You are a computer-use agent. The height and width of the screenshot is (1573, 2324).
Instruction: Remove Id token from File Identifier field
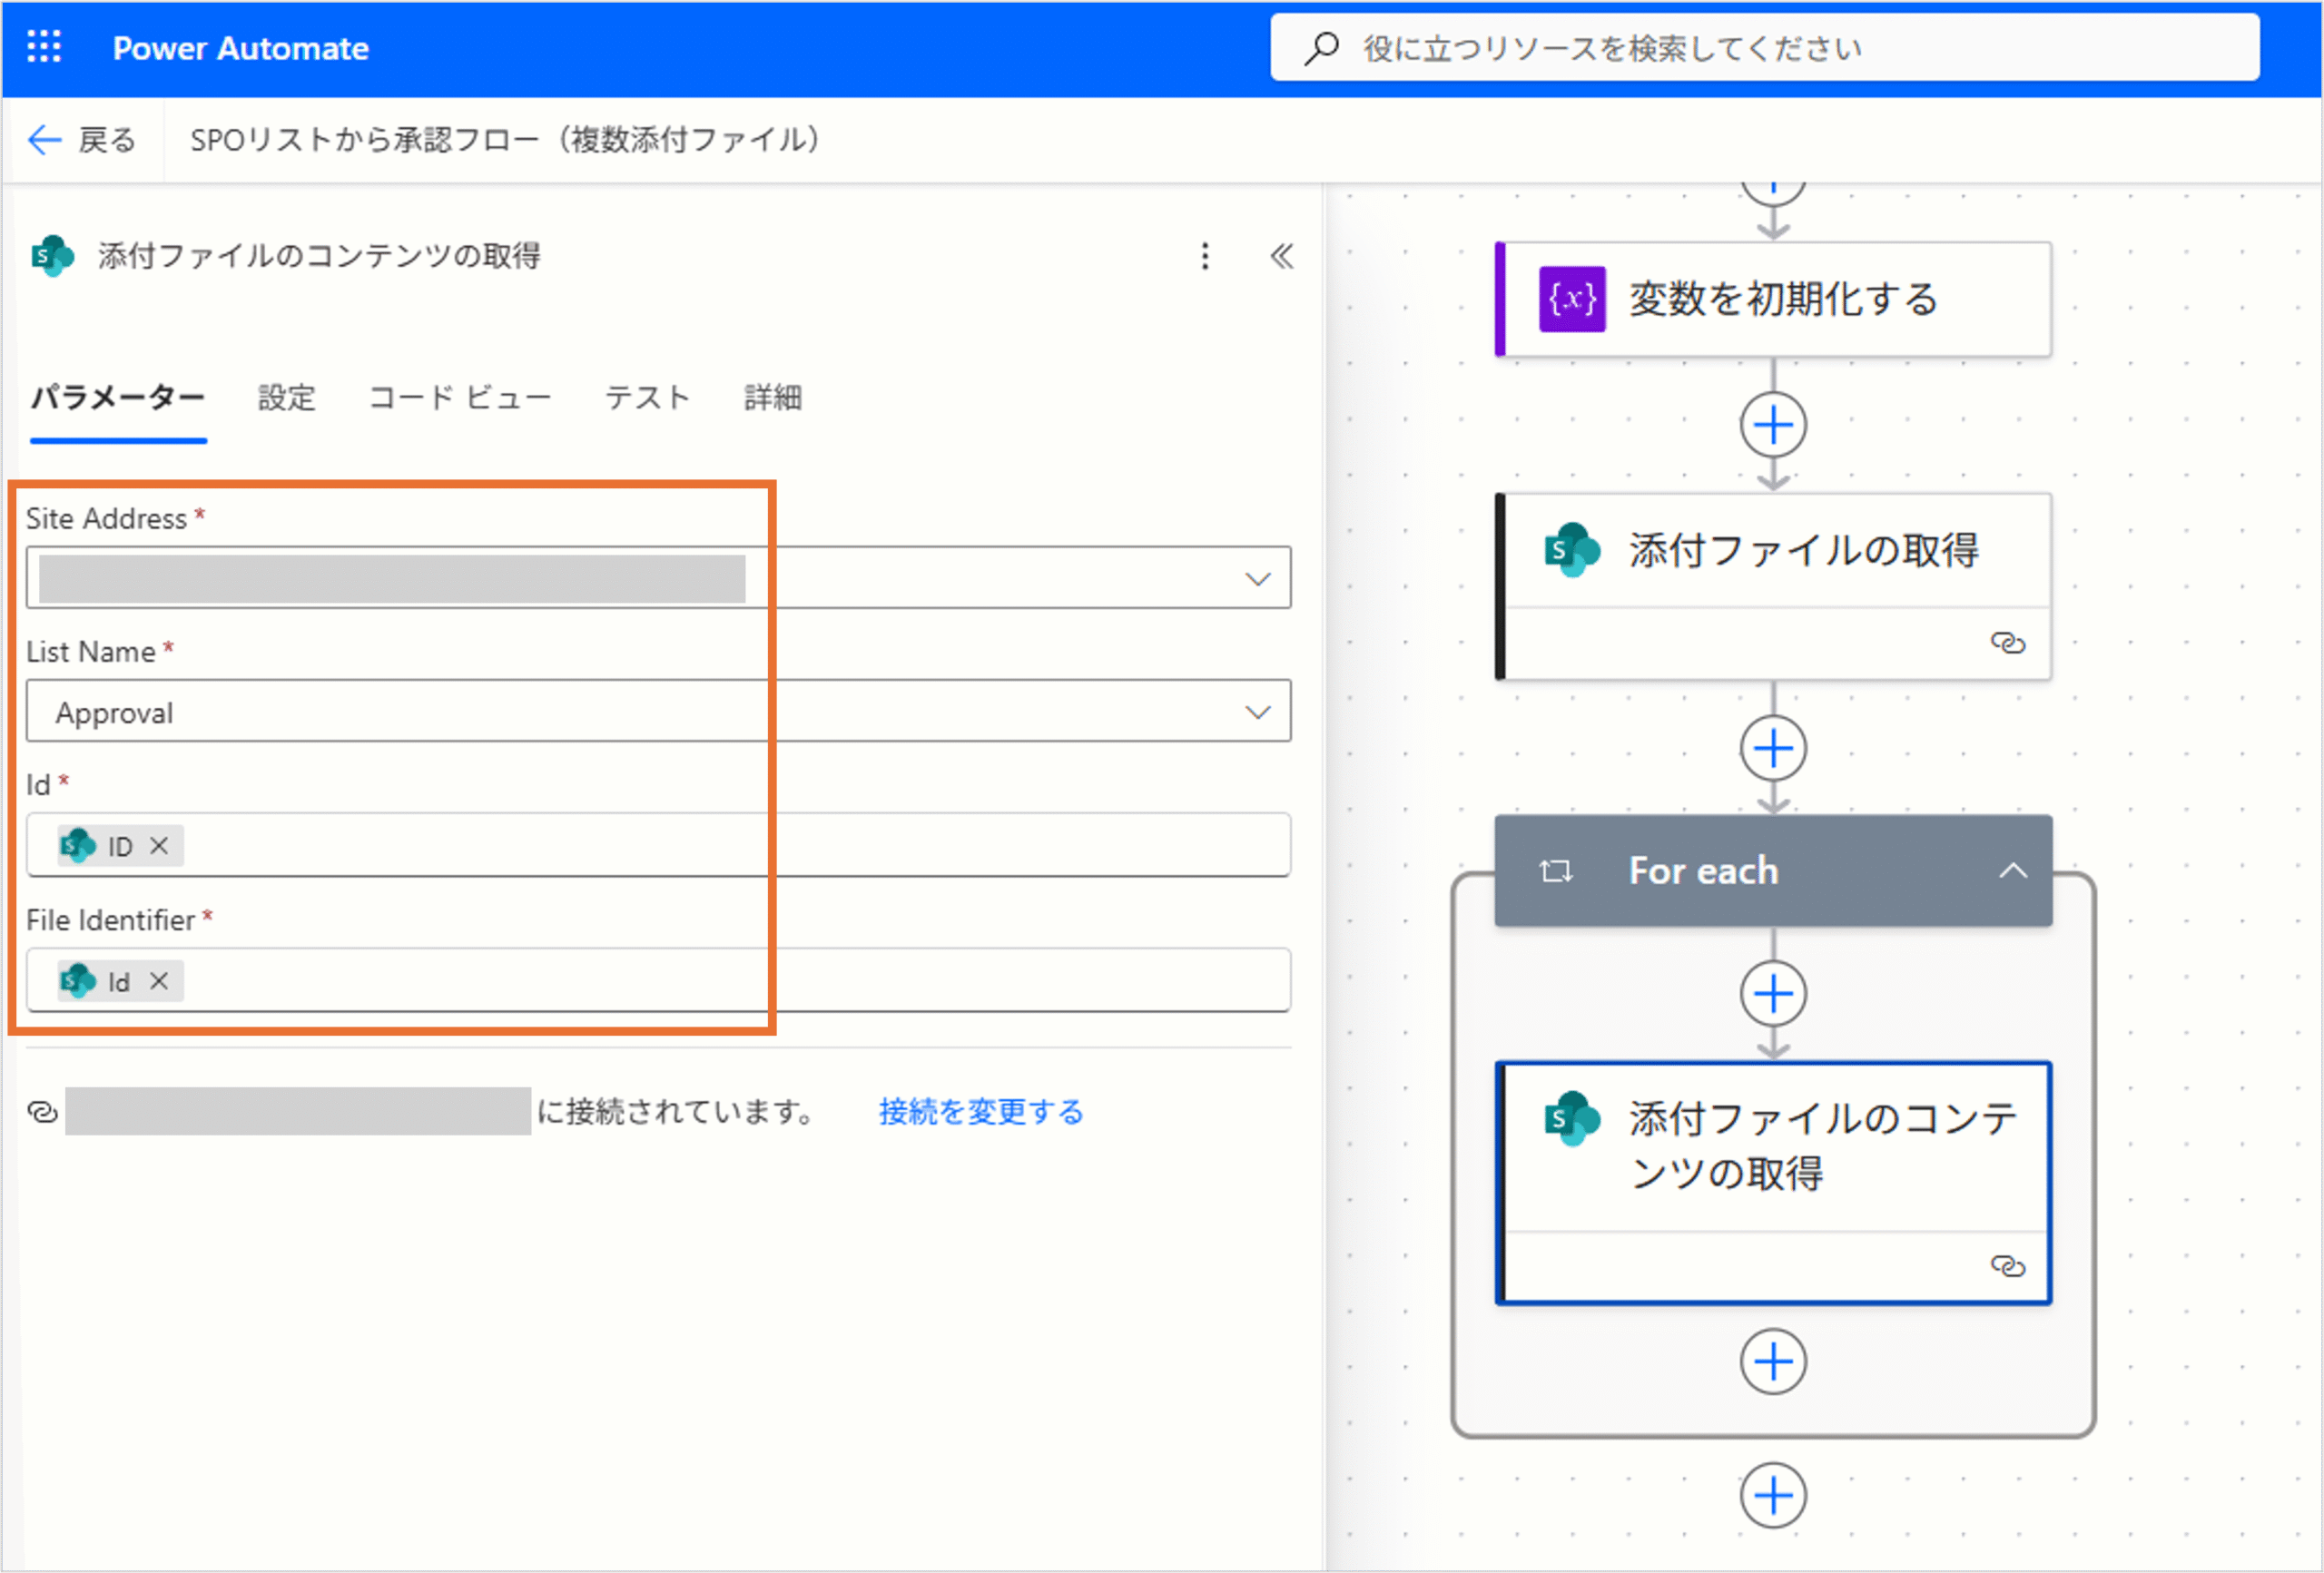click(159, 981)
